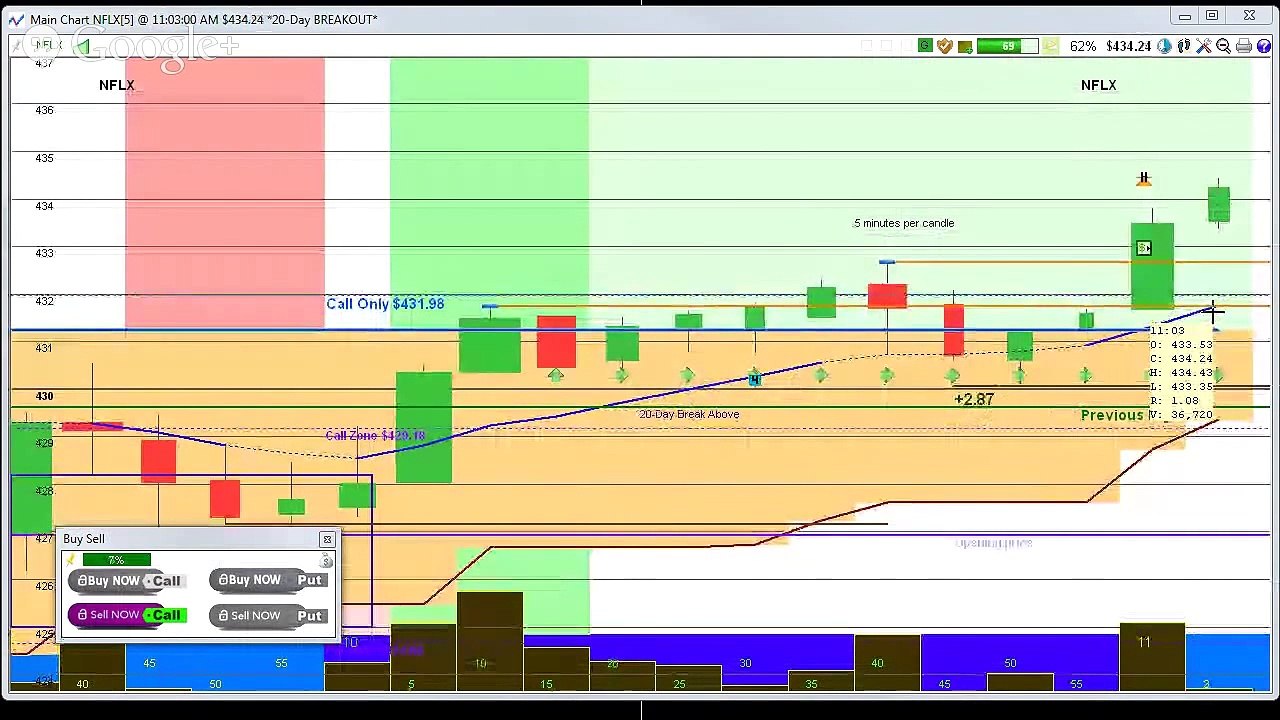
Task: Click the olive add-chart icon with plus
Action: 965,47
